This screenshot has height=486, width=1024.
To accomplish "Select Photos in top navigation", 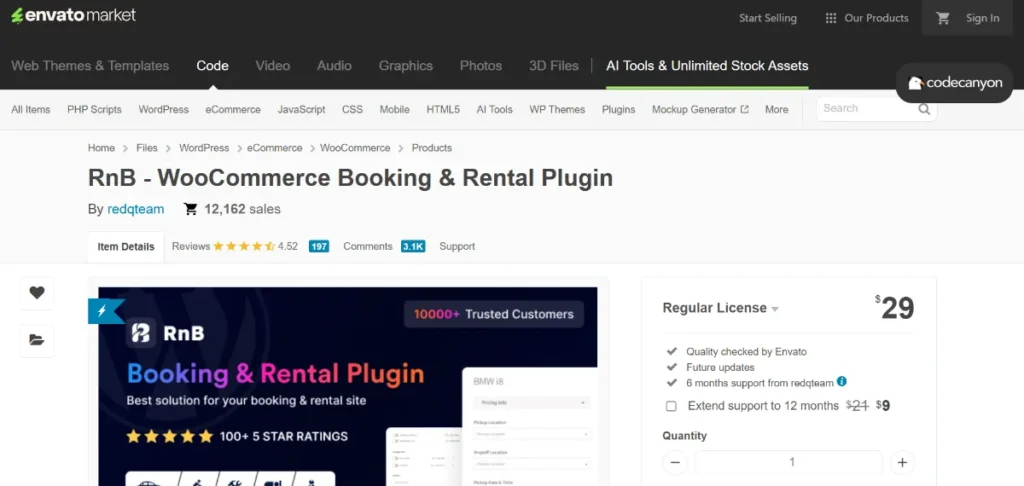I will point(481,66).
